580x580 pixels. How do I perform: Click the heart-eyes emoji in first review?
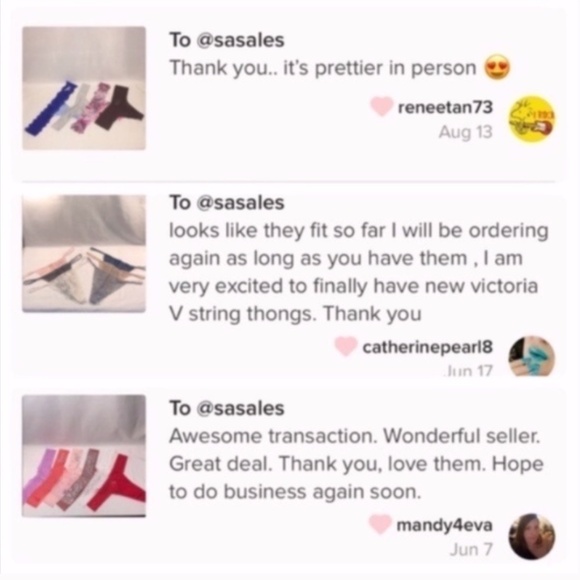498,68
